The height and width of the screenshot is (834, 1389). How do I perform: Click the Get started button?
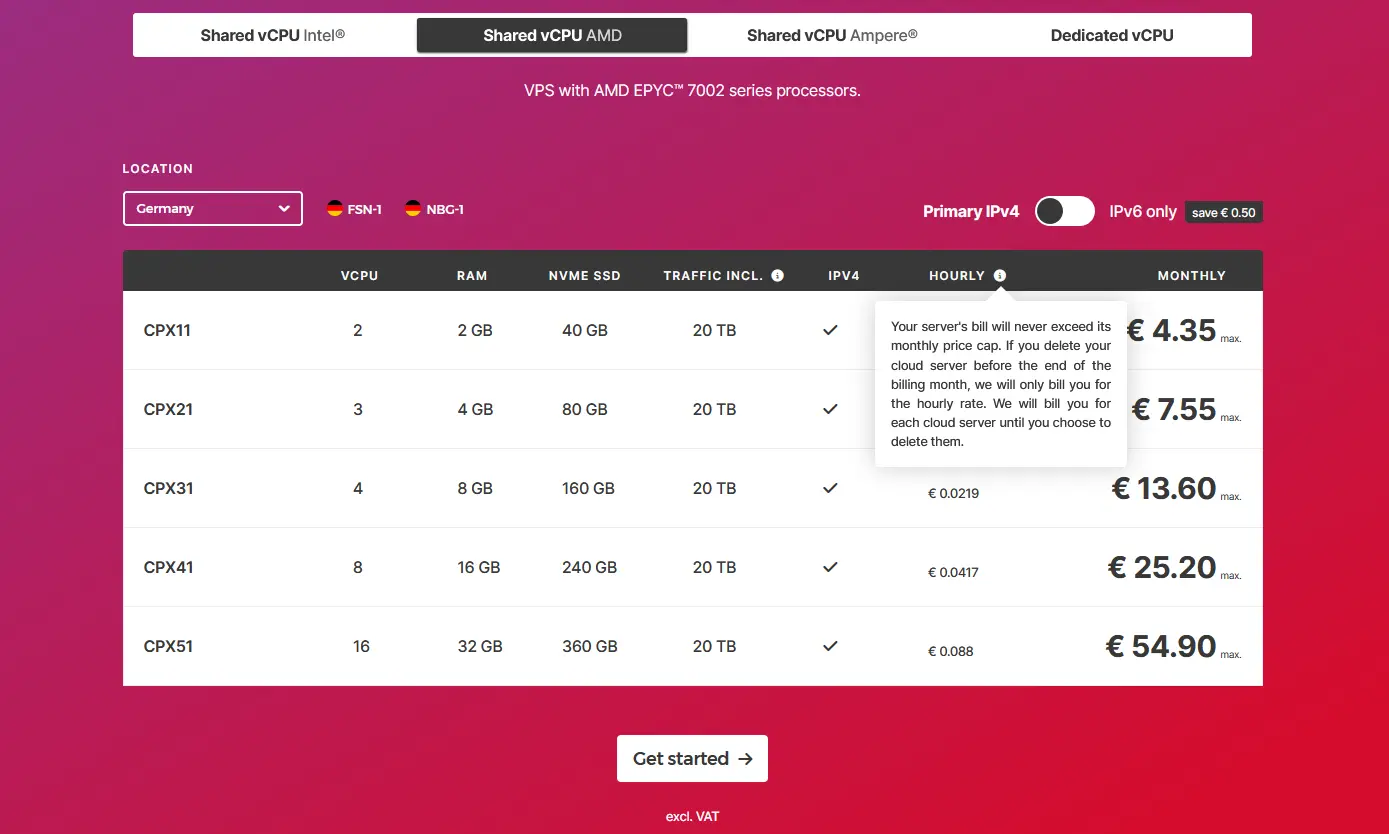pyautogui.click(x=692, y=758)
